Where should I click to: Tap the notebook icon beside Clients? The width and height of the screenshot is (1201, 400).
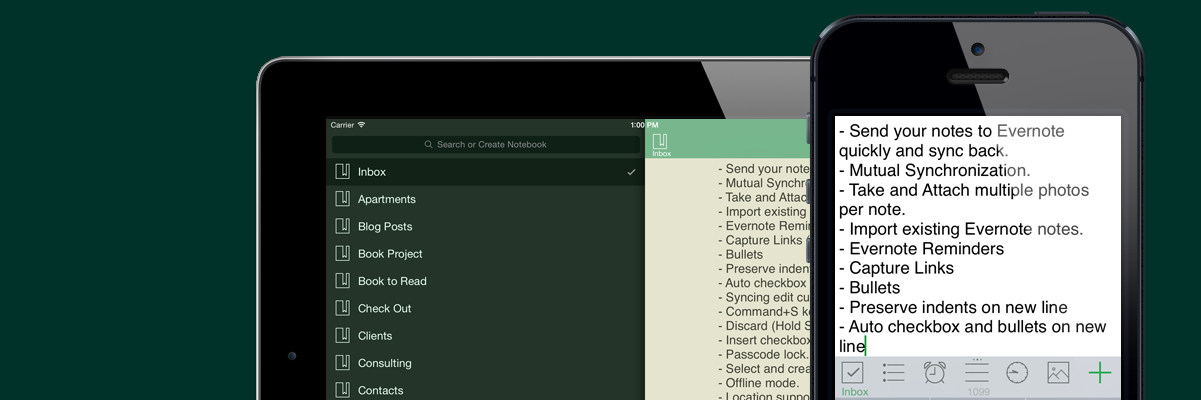click(342, 335)
